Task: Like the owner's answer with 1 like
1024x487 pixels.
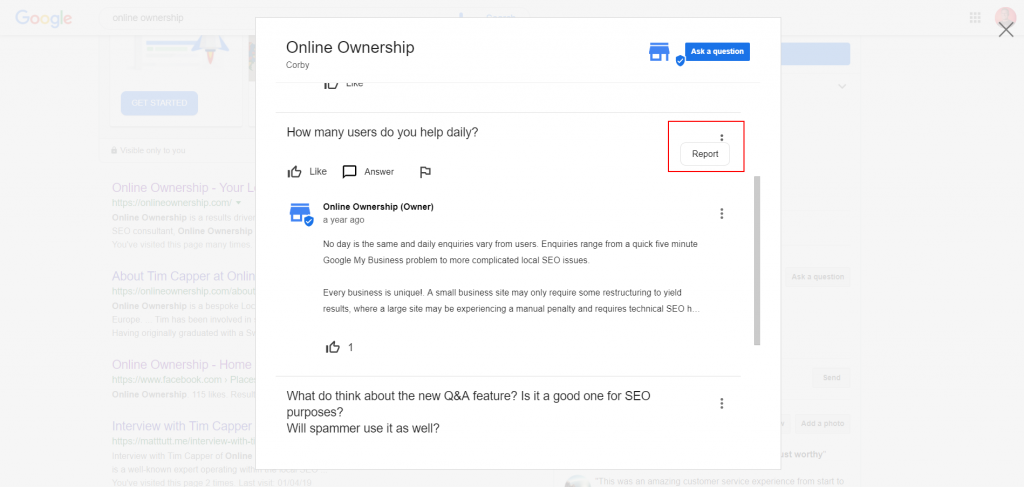Action: click(333, 347)
